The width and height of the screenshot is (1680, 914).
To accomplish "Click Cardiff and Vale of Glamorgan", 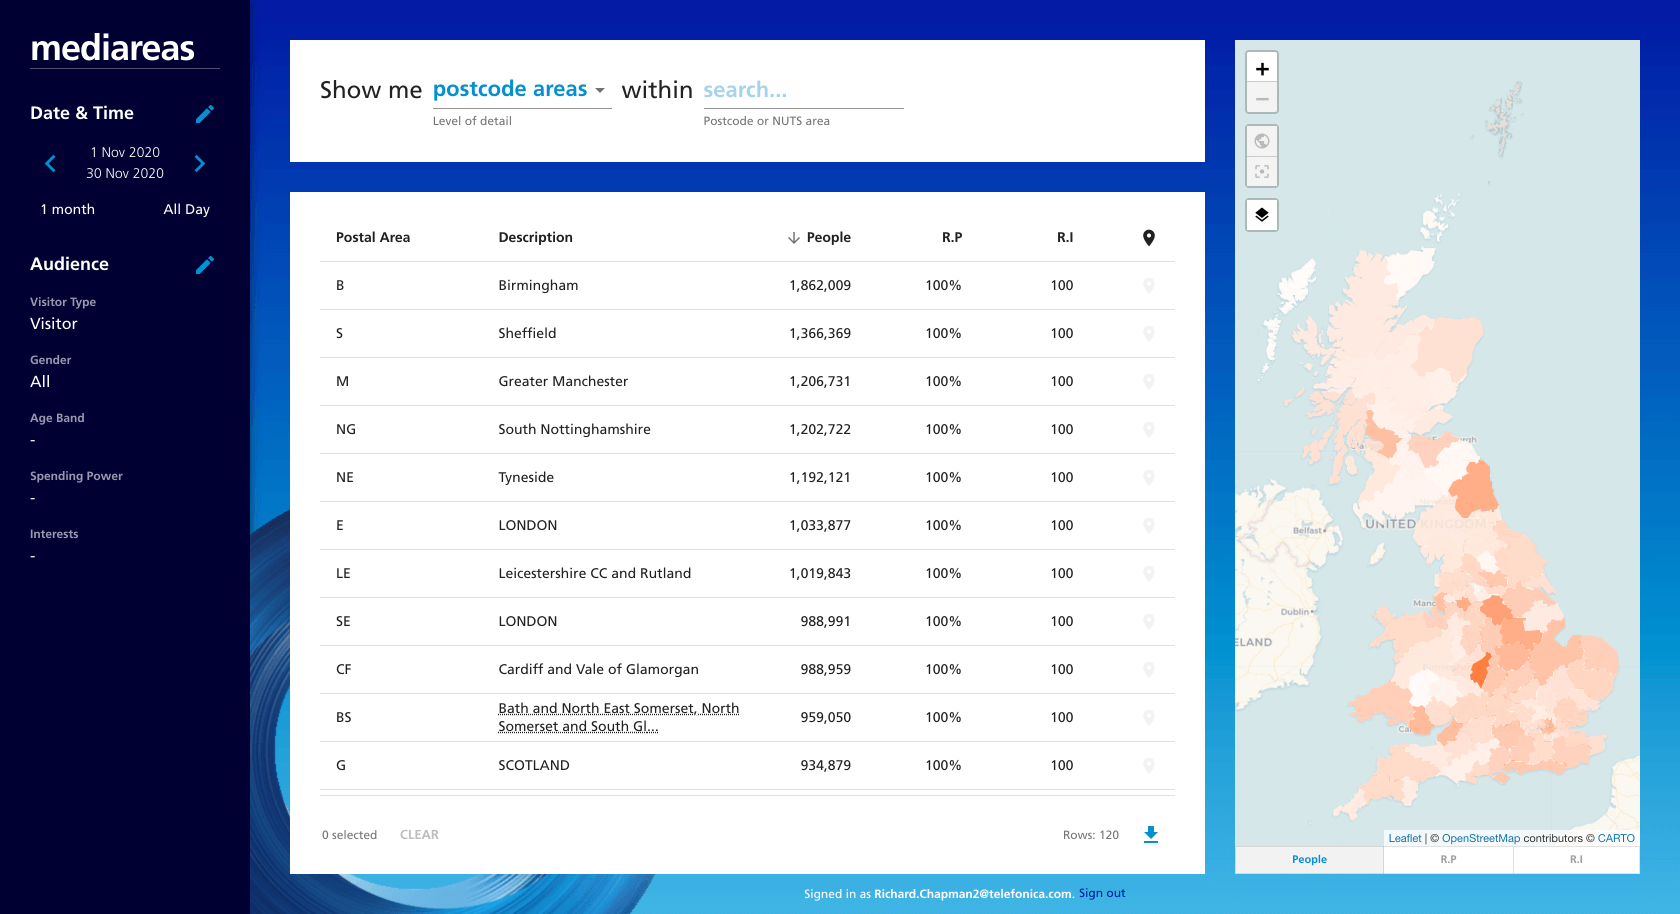I will pos(598,670).
